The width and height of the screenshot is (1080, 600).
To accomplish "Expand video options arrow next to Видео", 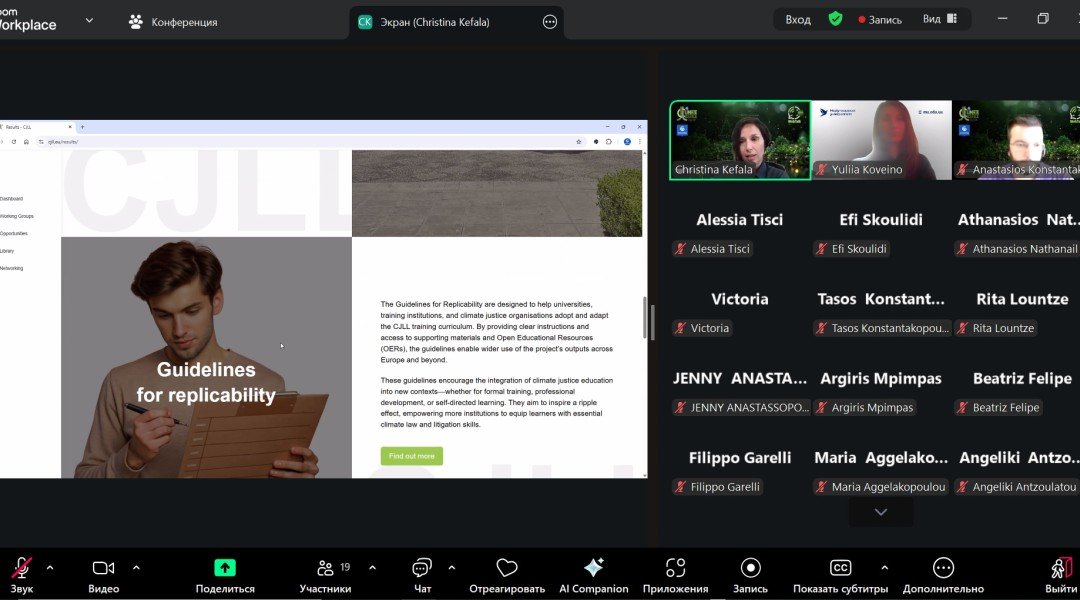I will click(x=136, y=567).
